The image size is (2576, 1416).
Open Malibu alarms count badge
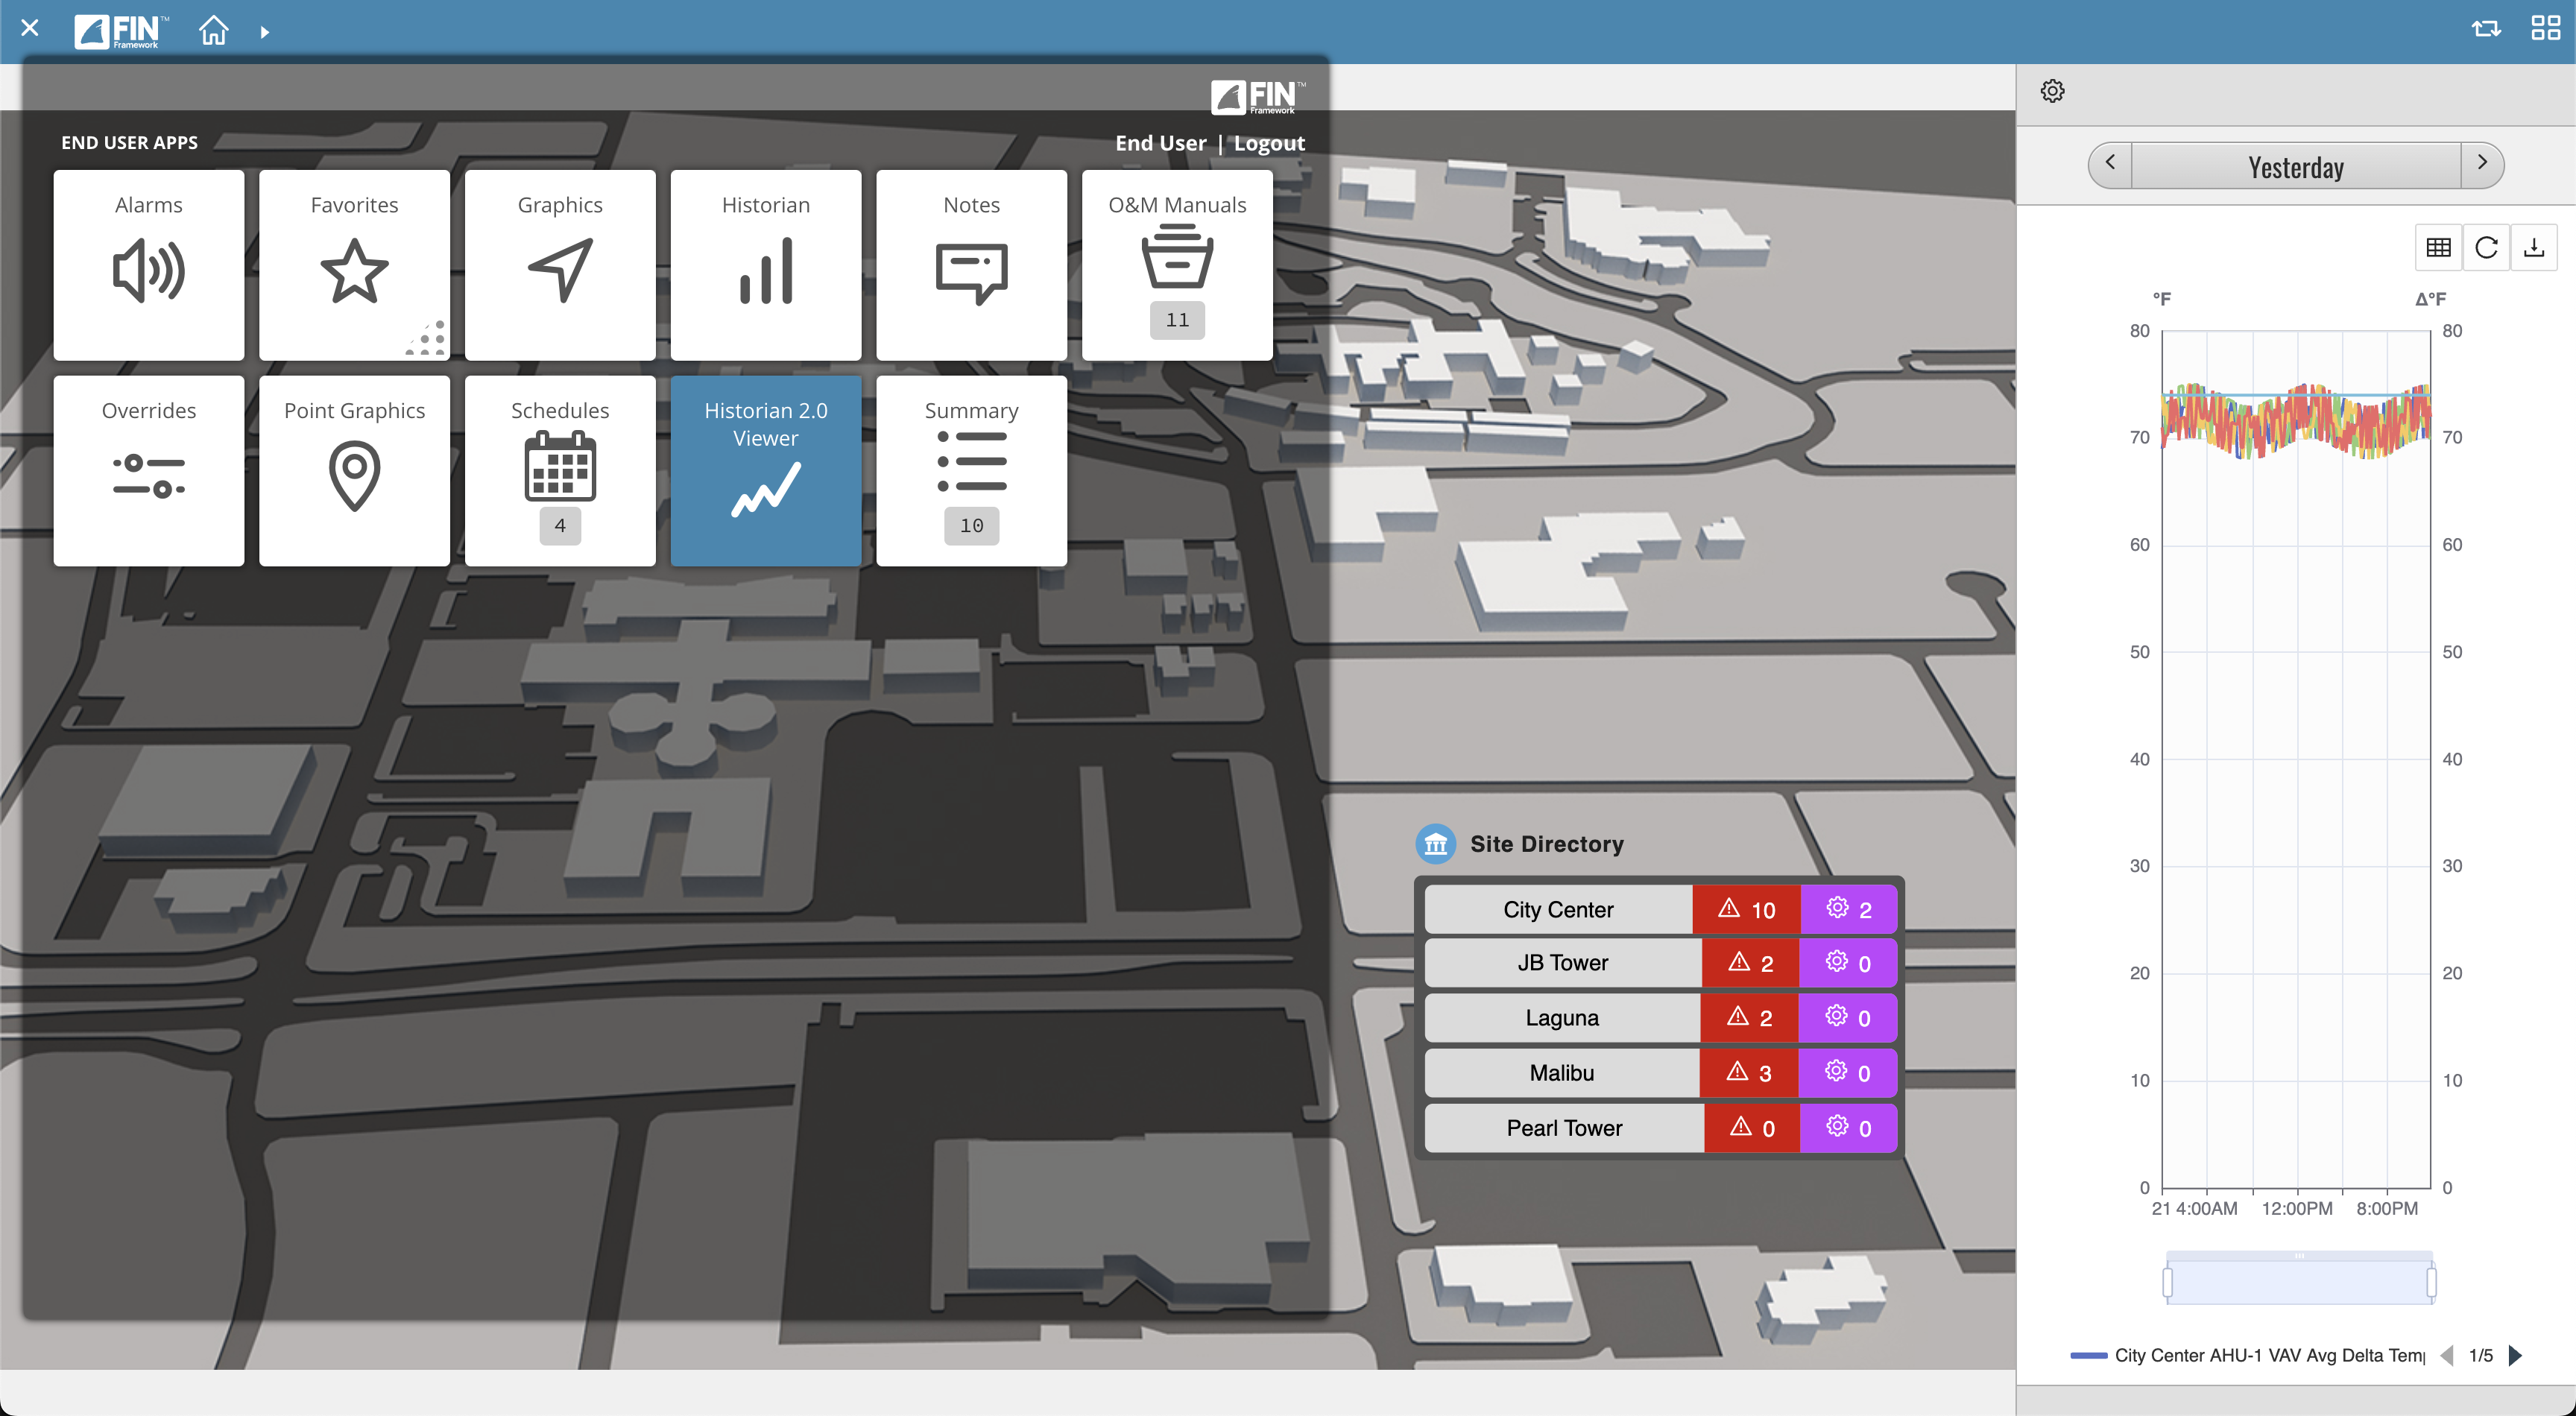(1749, 1072)
